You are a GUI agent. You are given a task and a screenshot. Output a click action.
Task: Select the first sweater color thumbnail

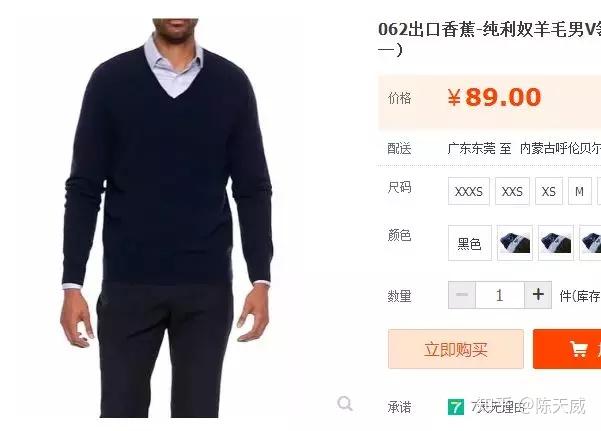click(x=515, y=243)
